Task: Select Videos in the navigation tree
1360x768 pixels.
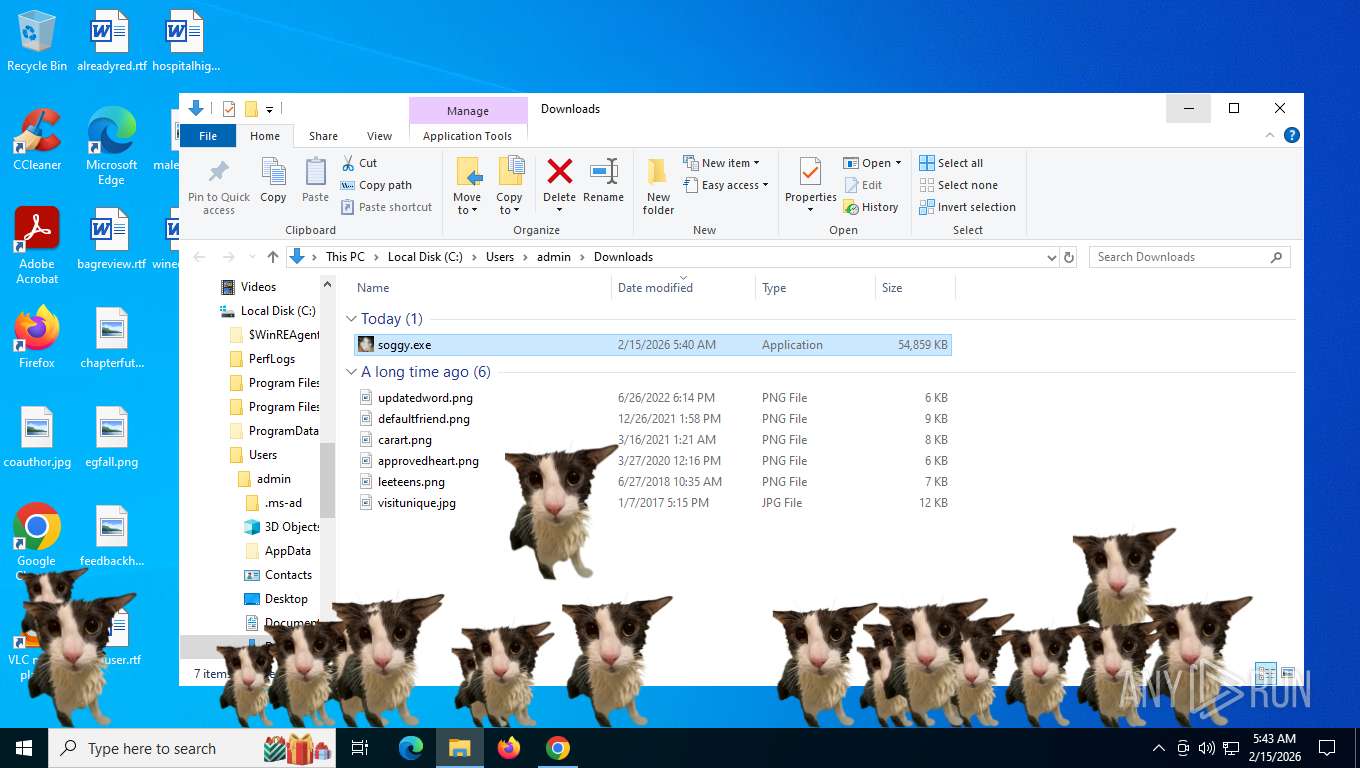Action: tap(258, 287)
